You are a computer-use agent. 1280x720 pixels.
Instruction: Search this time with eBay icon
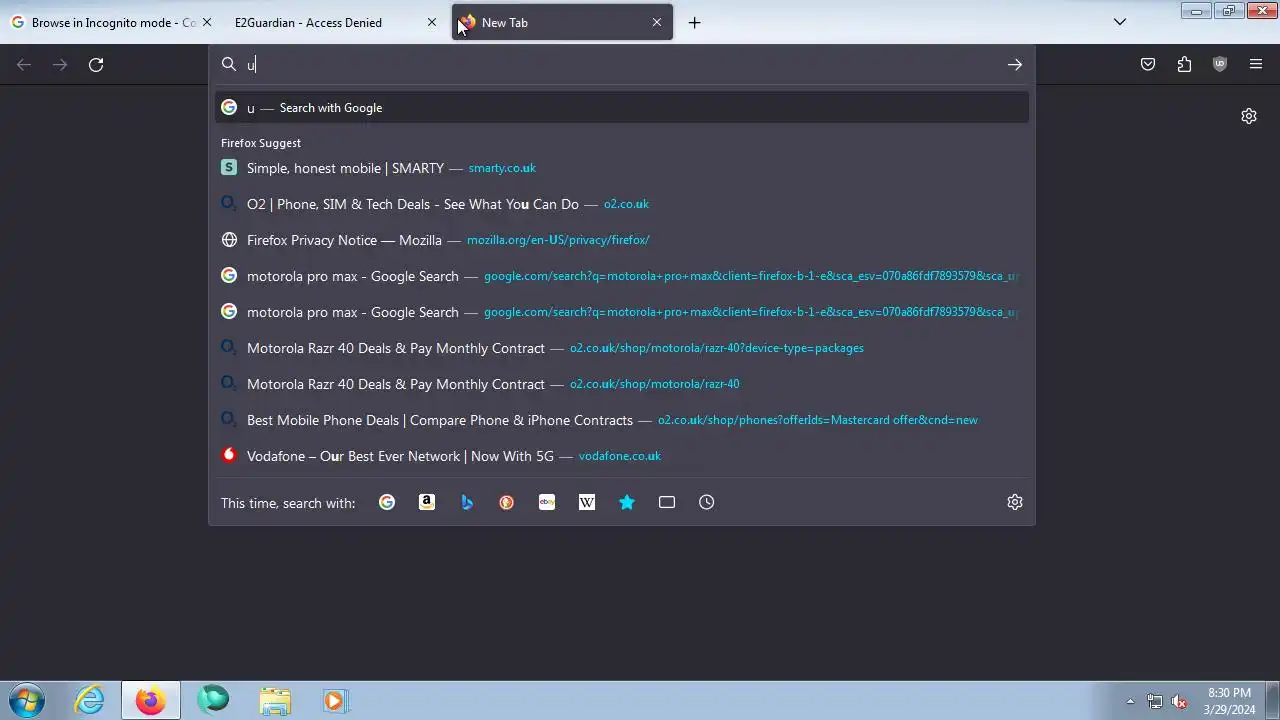tap(547, 502)
